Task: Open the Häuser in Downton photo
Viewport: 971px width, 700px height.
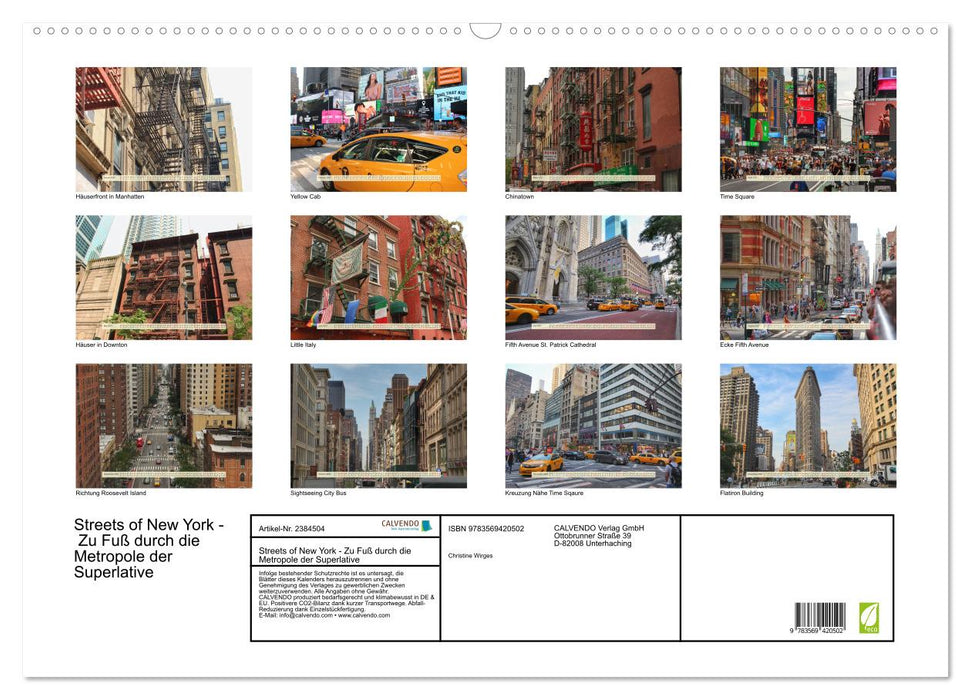Action: point(163,277)
